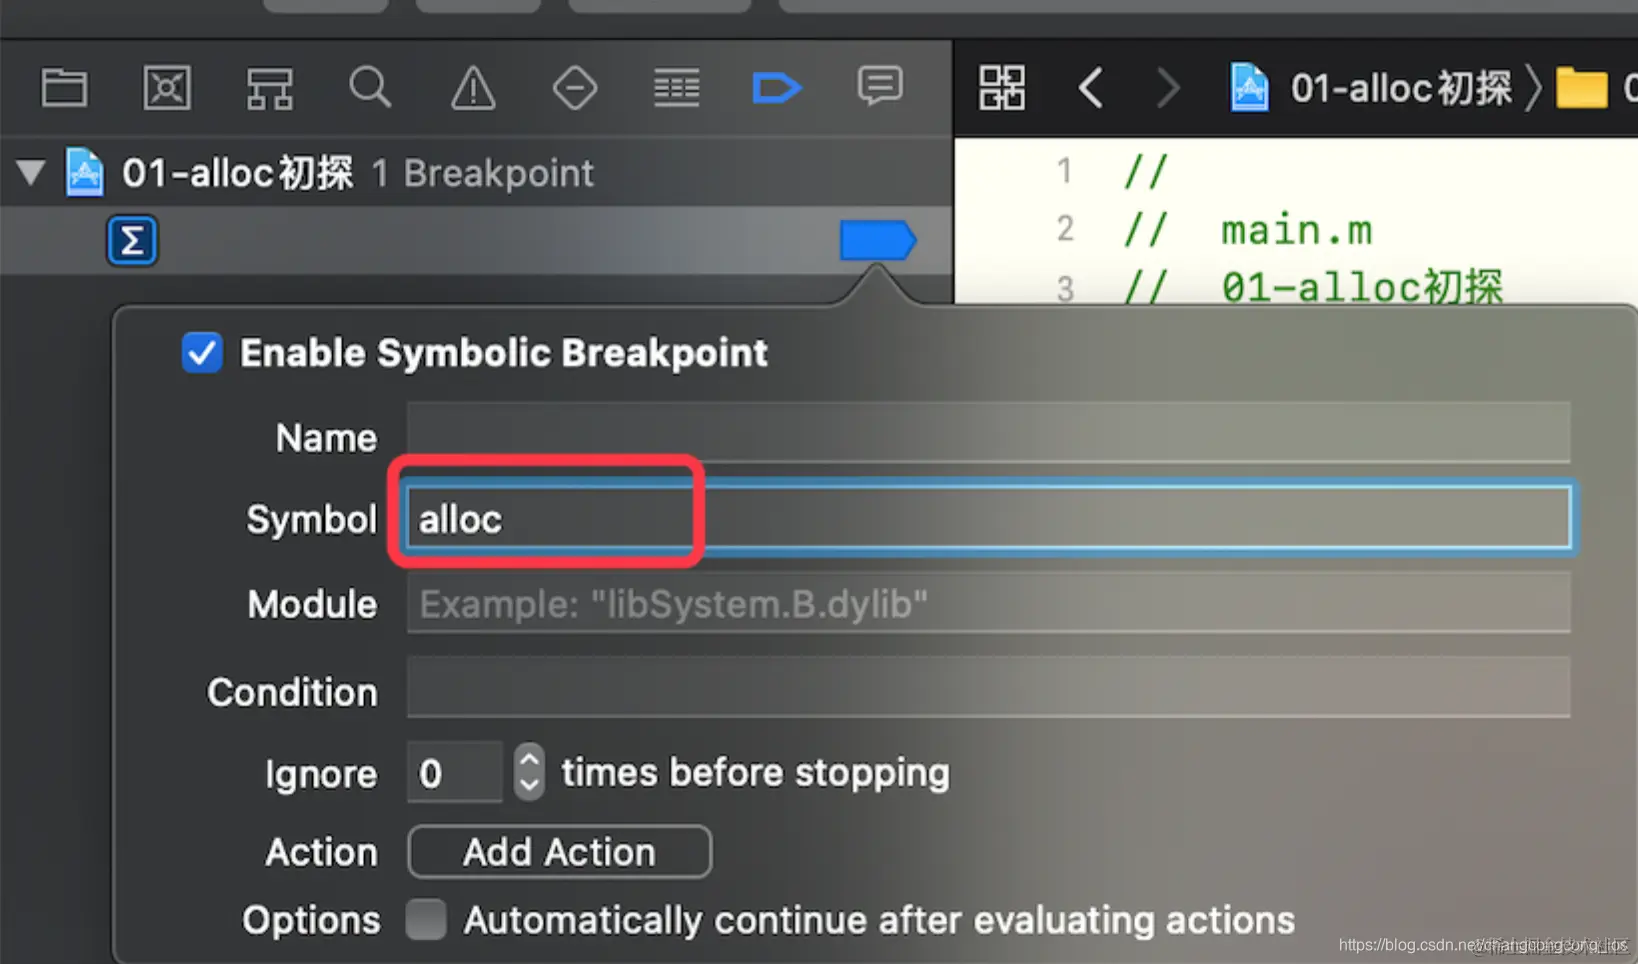
Task: Select the symbolic breakpoint sigma row
Action: pyautogui.click(x=476, y=241)
